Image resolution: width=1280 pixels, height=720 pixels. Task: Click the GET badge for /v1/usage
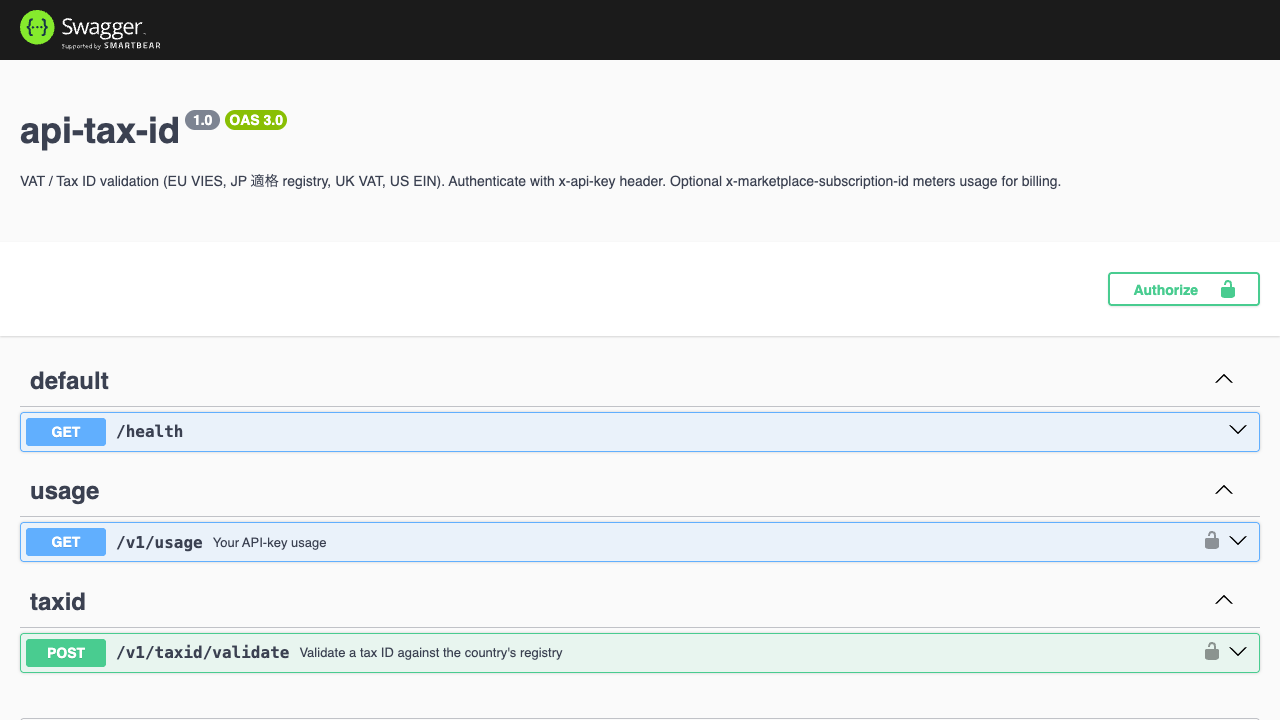(x=66, y=542)
